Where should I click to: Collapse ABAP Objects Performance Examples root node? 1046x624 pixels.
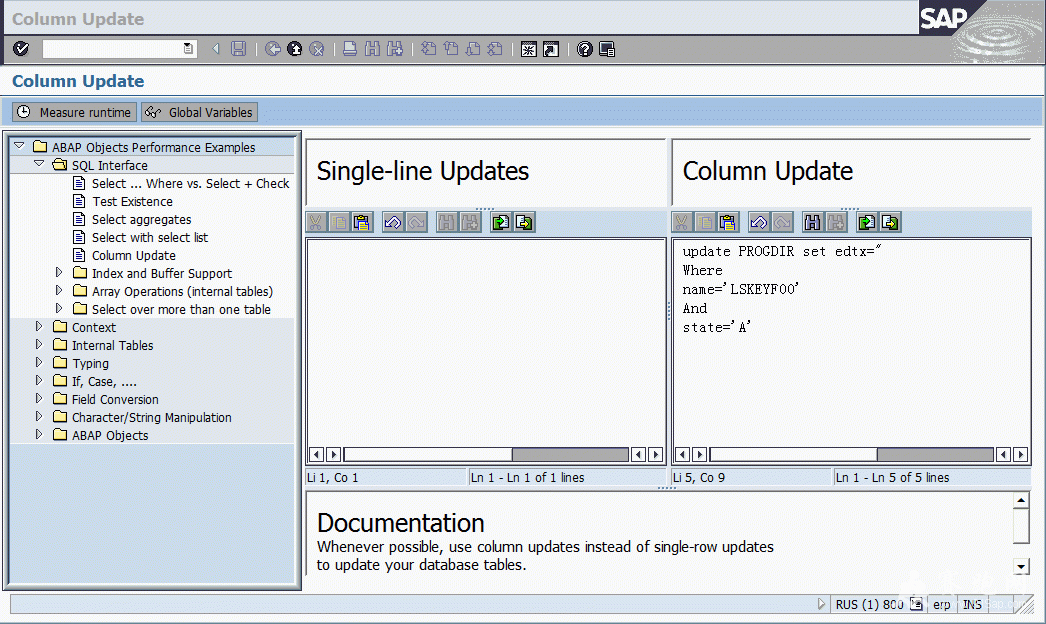19,145
